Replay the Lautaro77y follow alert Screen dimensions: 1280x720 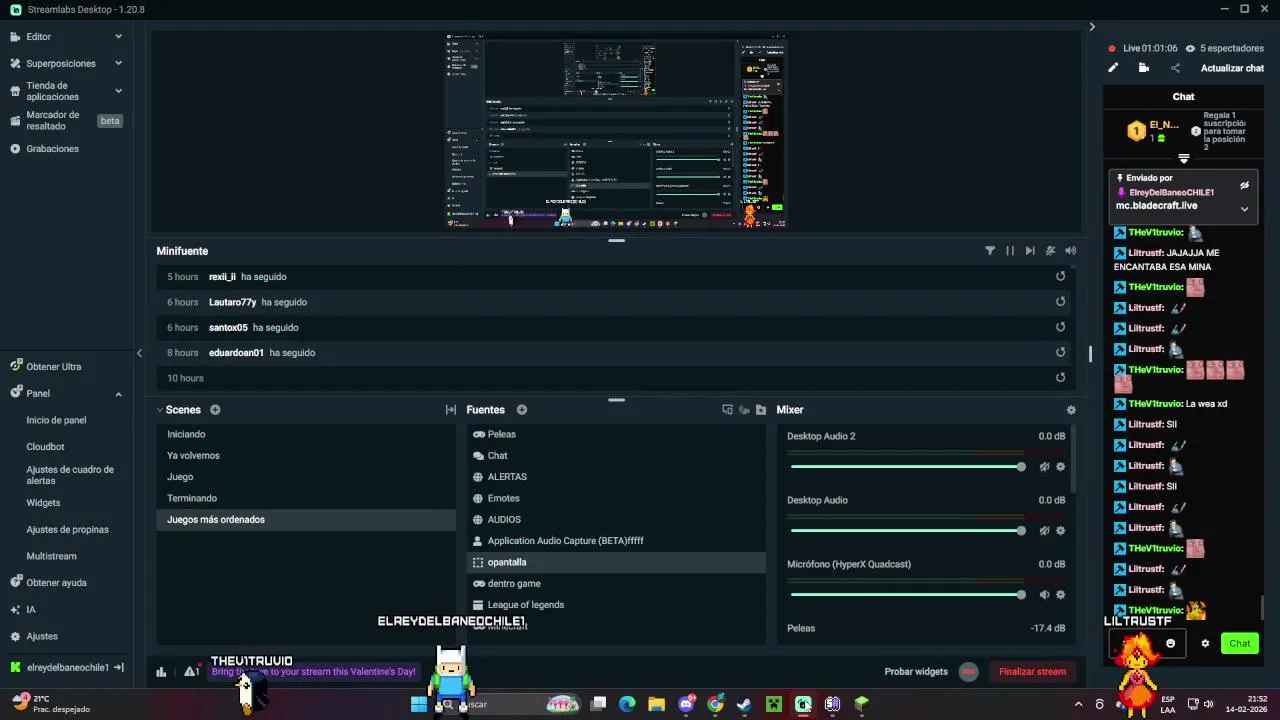tap(1061, 302)
